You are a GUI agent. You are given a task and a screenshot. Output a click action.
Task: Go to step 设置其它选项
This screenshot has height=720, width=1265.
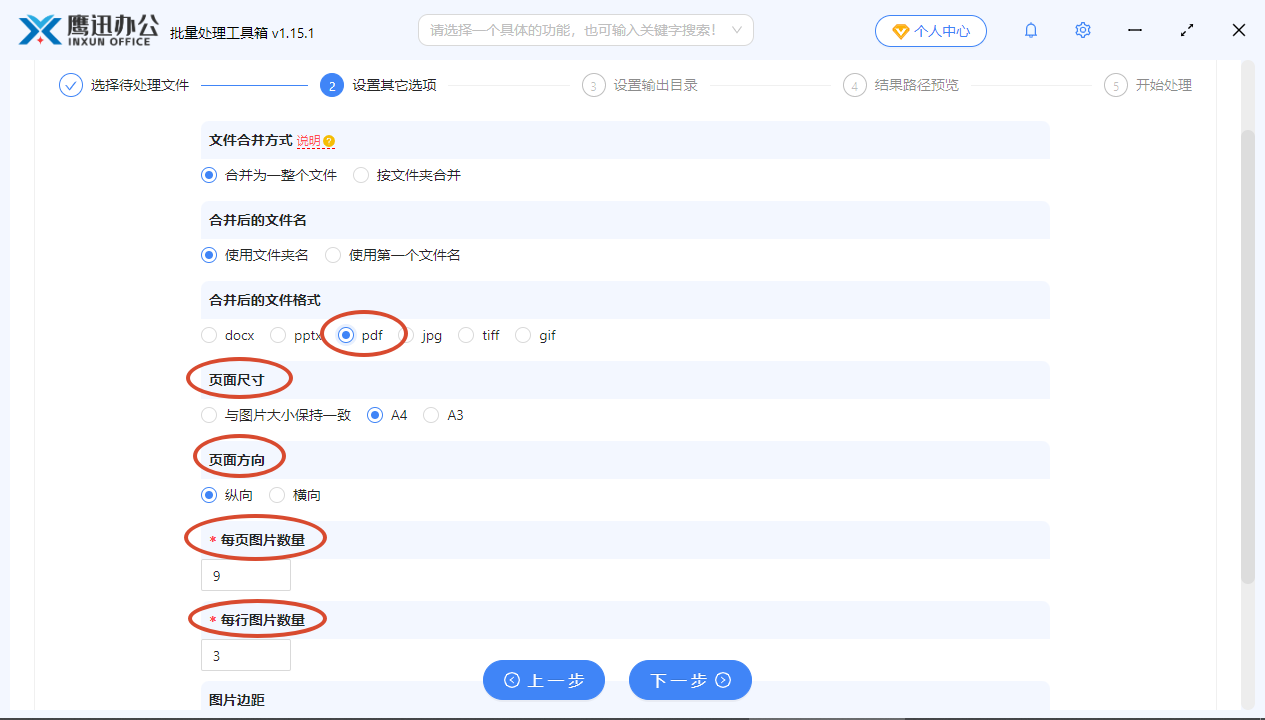click(x=394, y=85)
